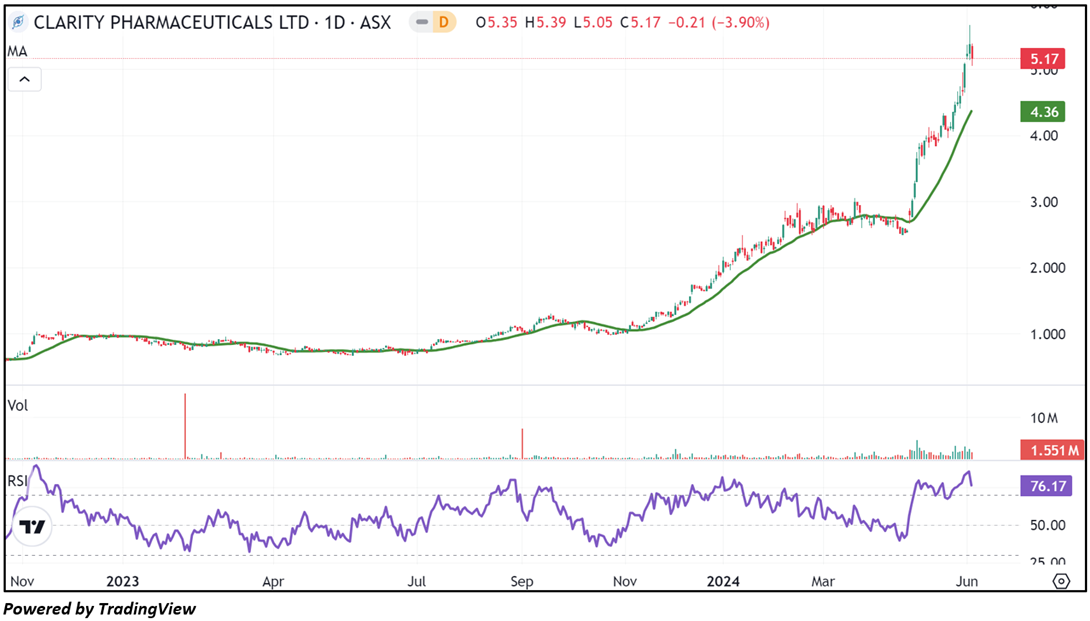The width and height of the screenshot is (1090, 621).
Task: Click the green 4.36 moving average tag
Action: point(1043,111)
